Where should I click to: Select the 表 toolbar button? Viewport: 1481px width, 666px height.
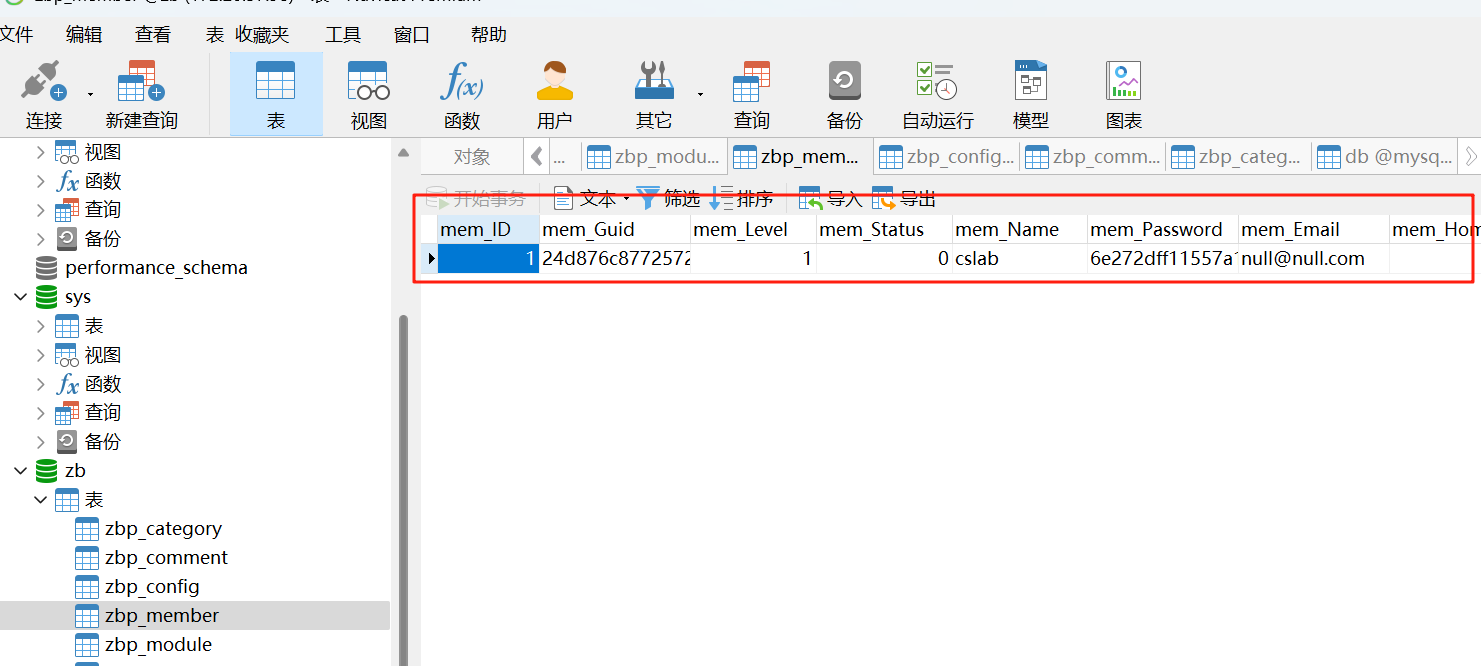coord(276,95)
